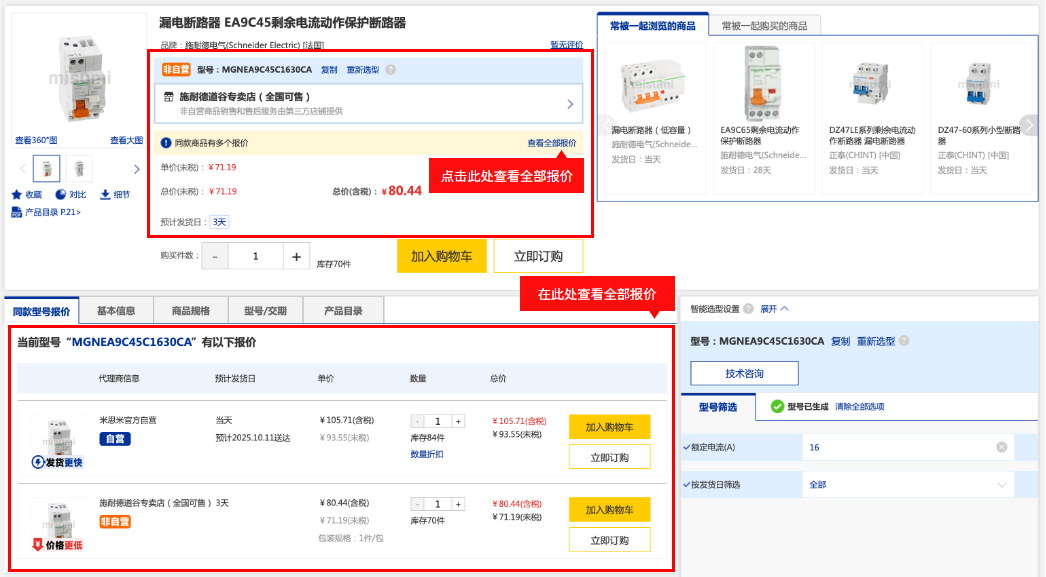The image size is (1046, 577).
Task: Switch to 常被一起购买的商品 tab
Action: pos(764,25)
